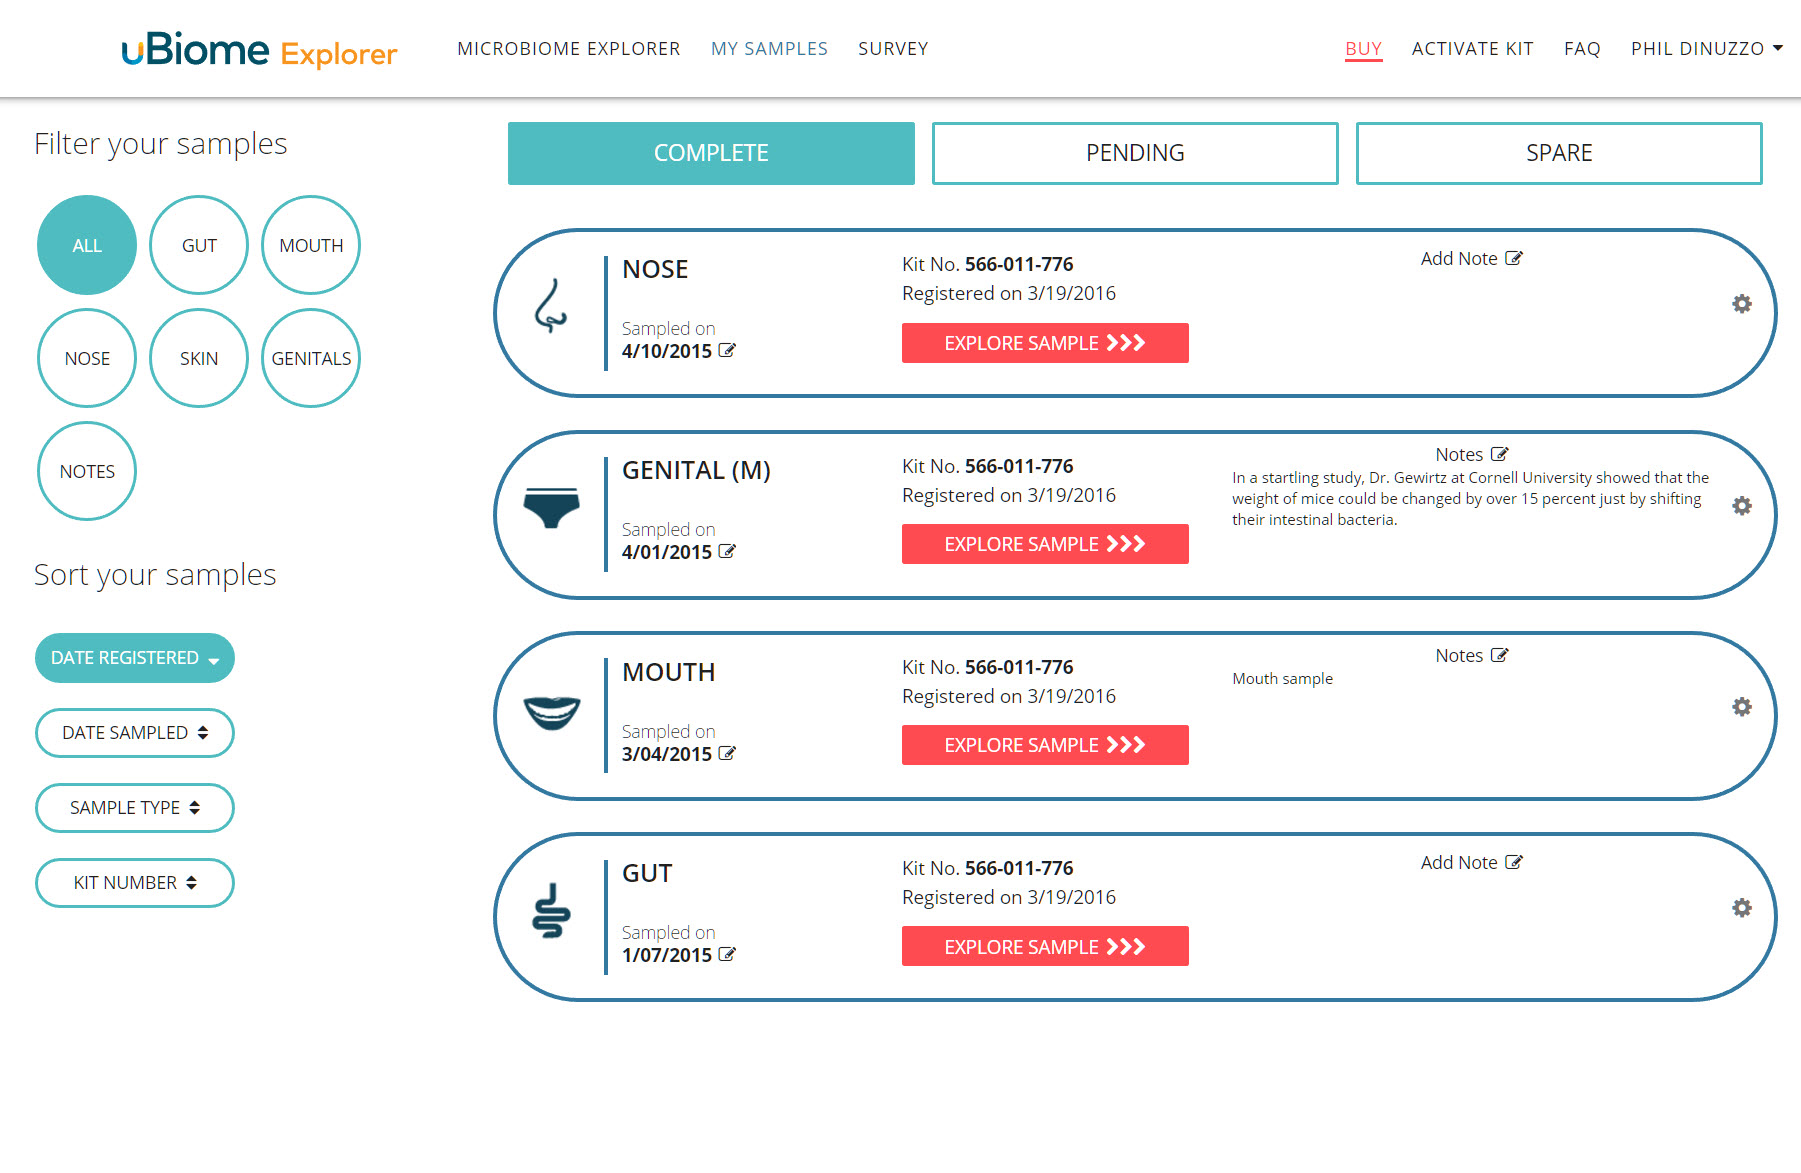Add a note to GUT sample
This screenshot has height=1173, width=1801.
pyautogui.click(x=1470, y=863)
